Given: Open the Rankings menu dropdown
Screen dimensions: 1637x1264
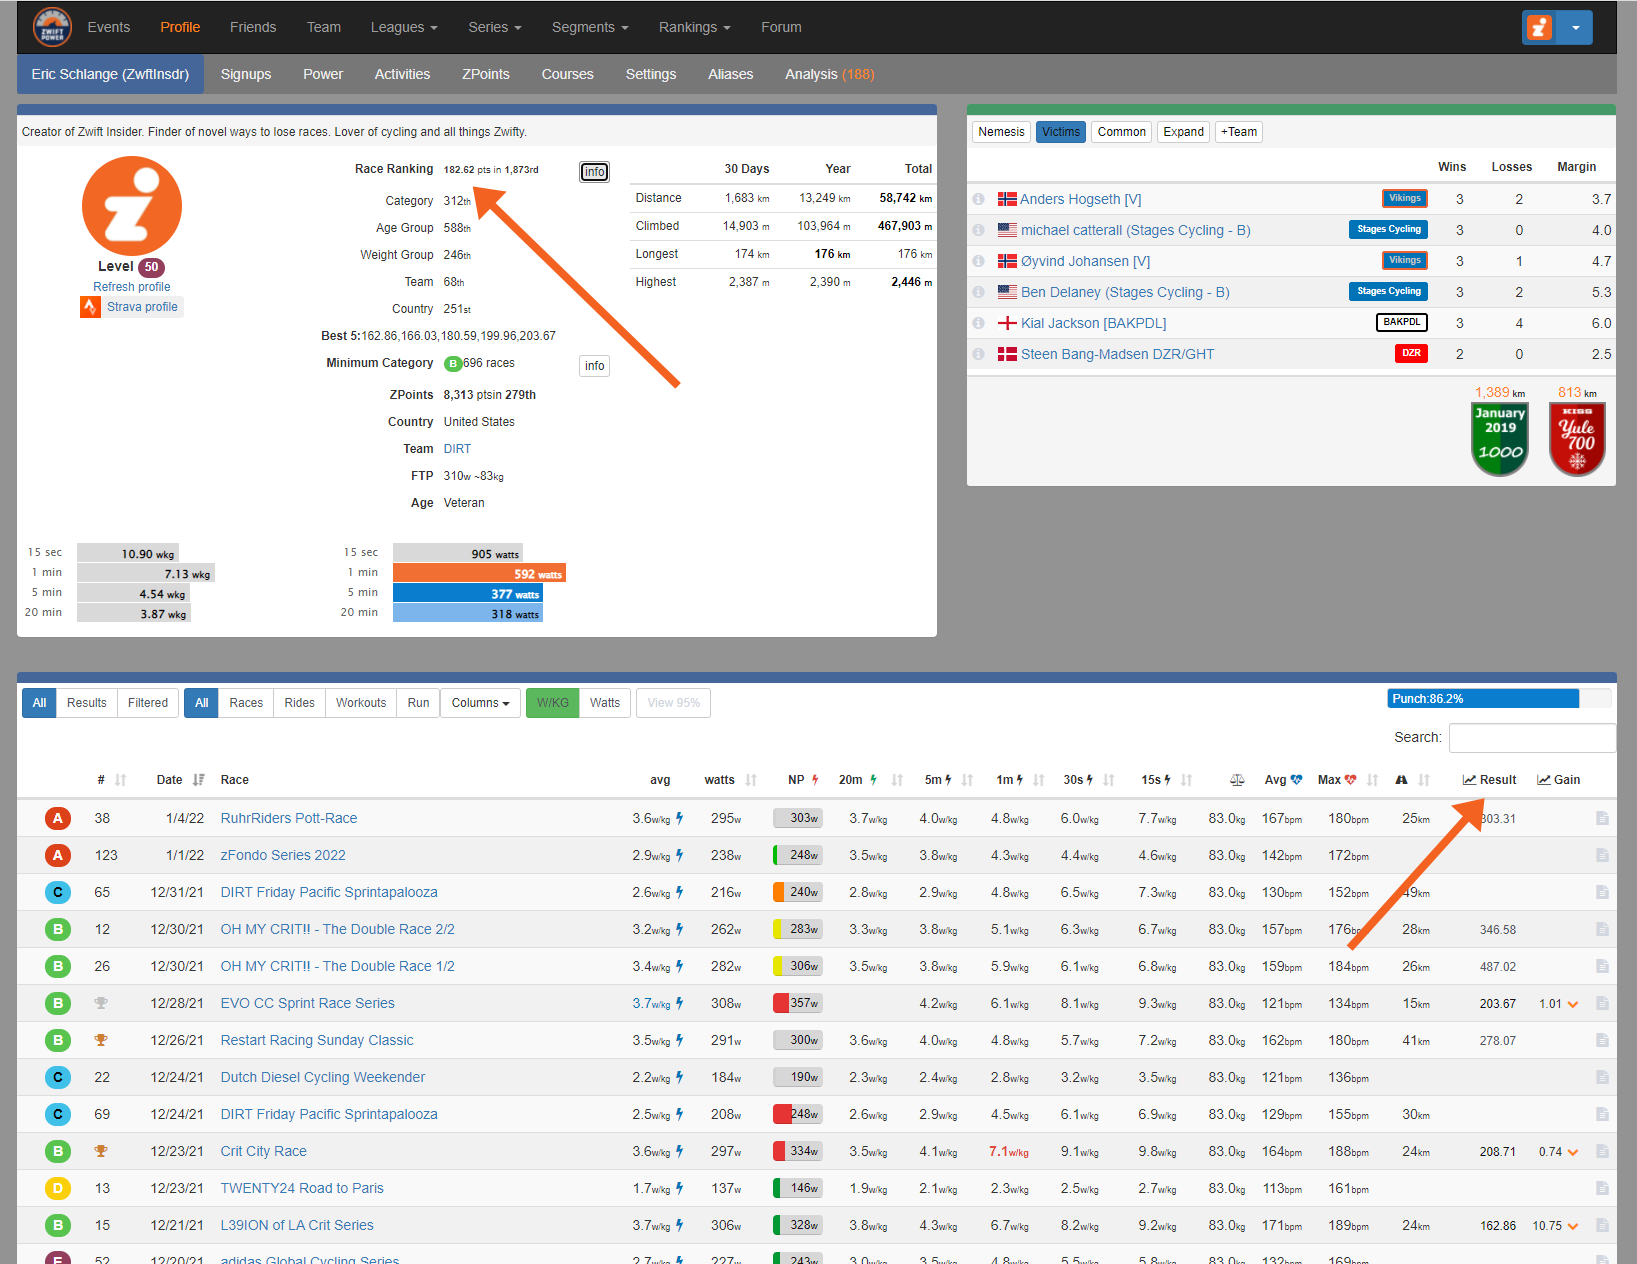Looking at the screenshot, I should (x=695, y=27).
